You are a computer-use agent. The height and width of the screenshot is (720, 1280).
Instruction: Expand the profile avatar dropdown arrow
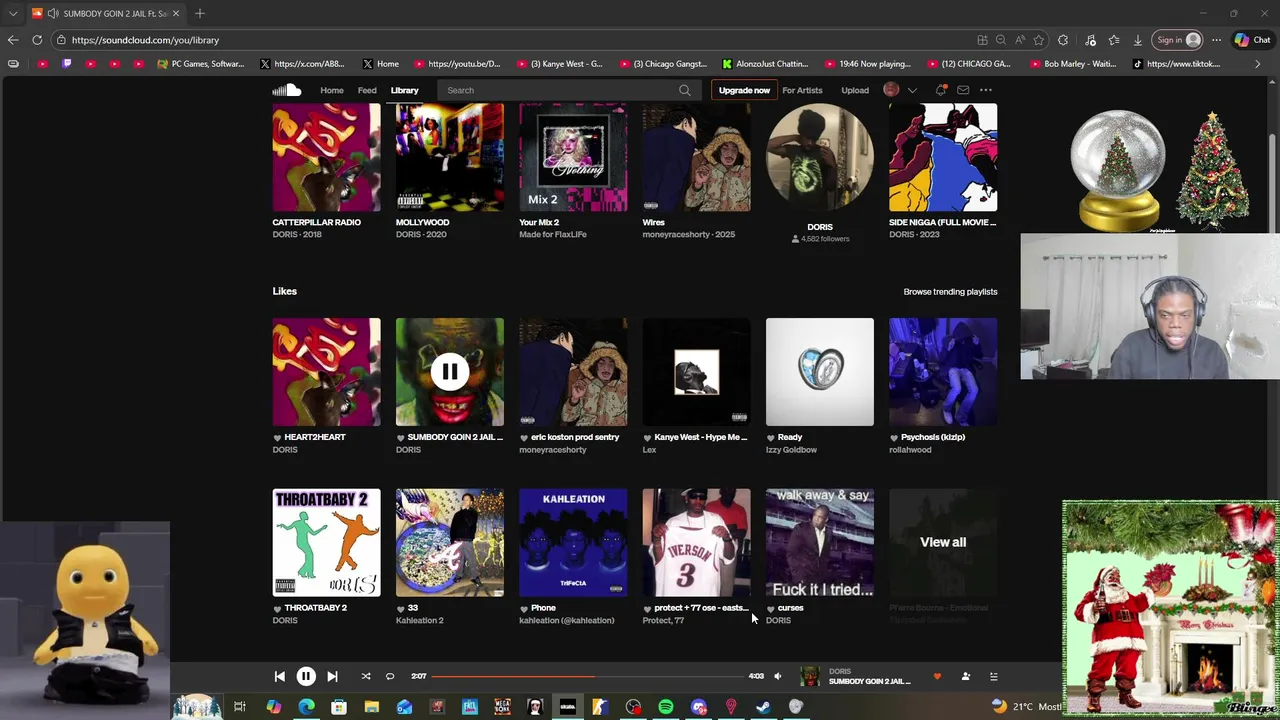click(912, 90)
